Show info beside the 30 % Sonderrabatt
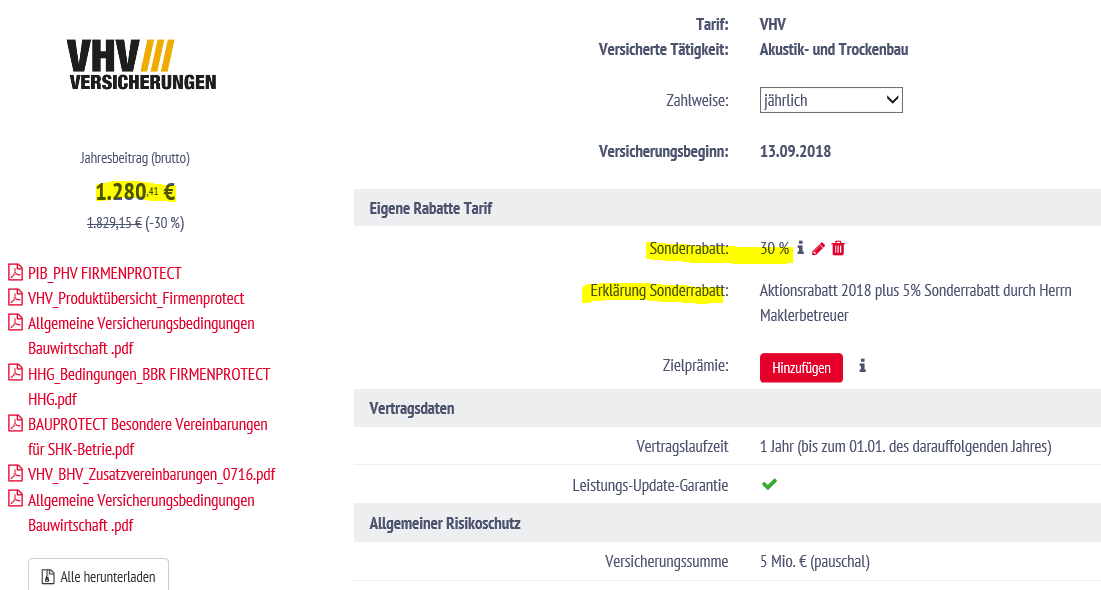1101x590 pixels. [x=800, y=248]
